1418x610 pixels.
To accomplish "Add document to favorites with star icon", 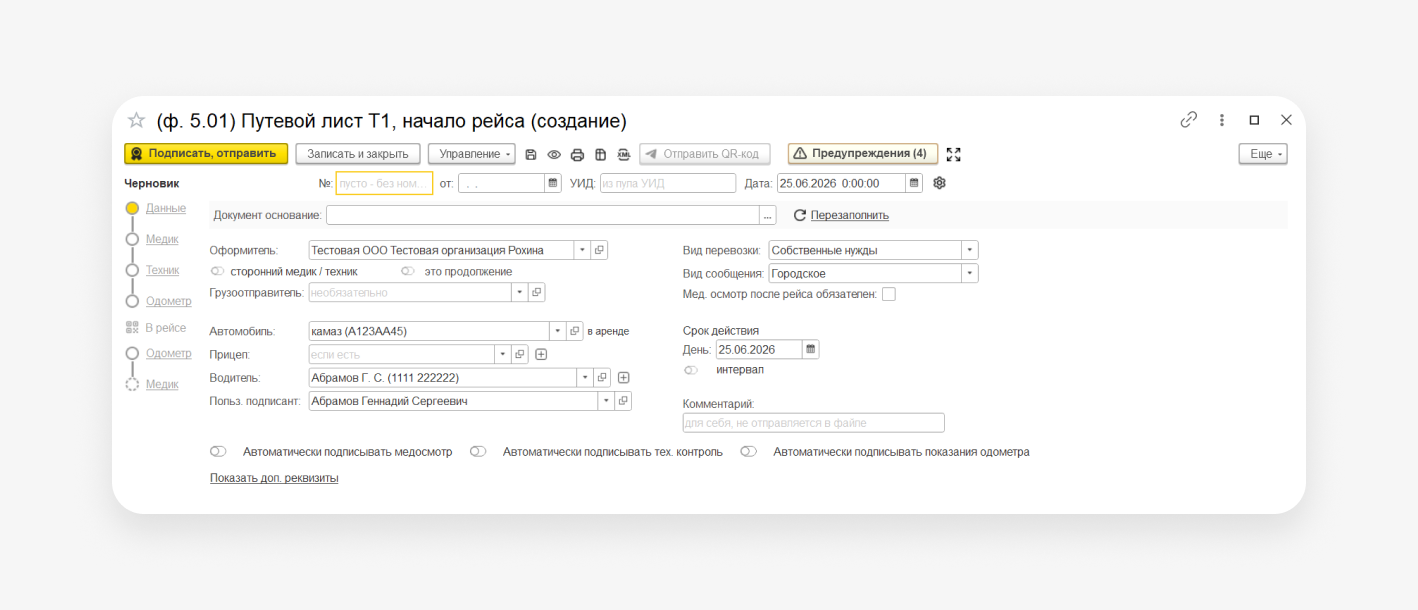I will coord(137,120).
